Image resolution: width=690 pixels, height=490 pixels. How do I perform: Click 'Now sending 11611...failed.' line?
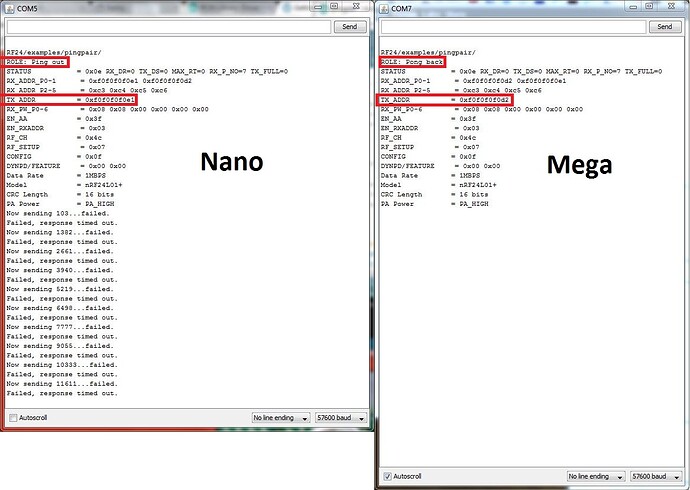tap(62, 384)
